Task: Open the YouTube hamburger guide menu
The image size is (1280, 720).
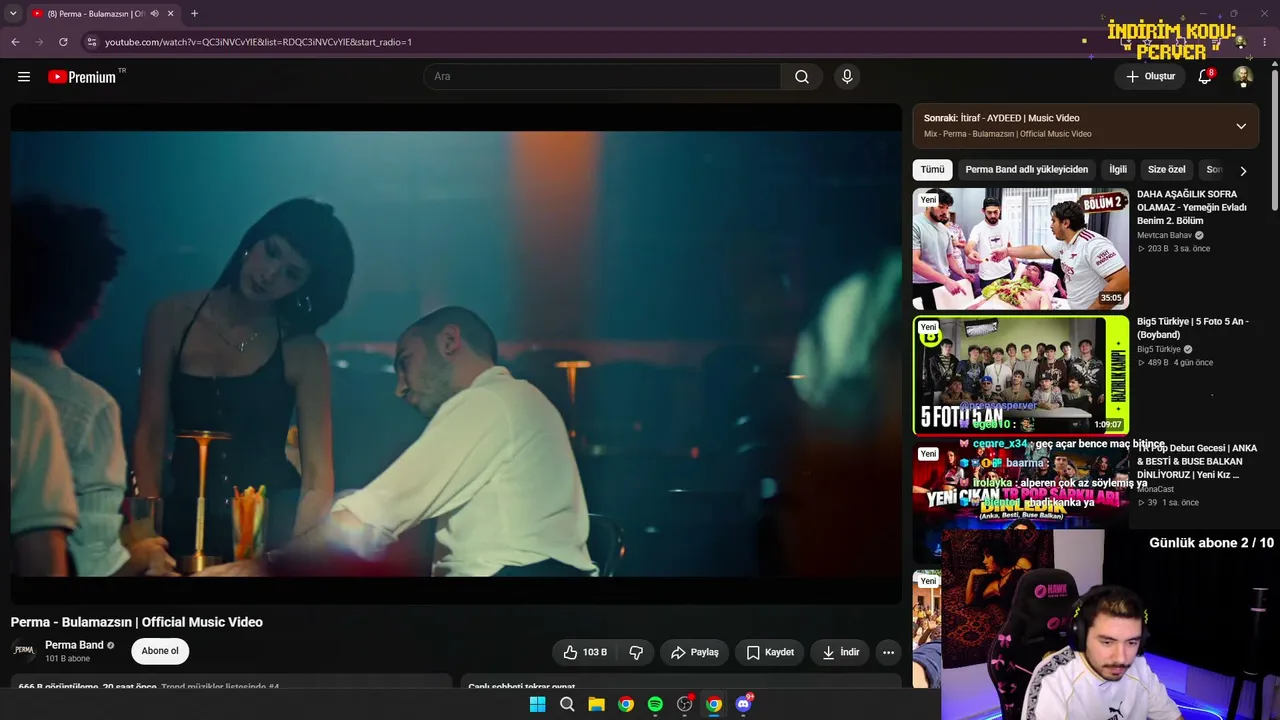Action: point(24,77)
